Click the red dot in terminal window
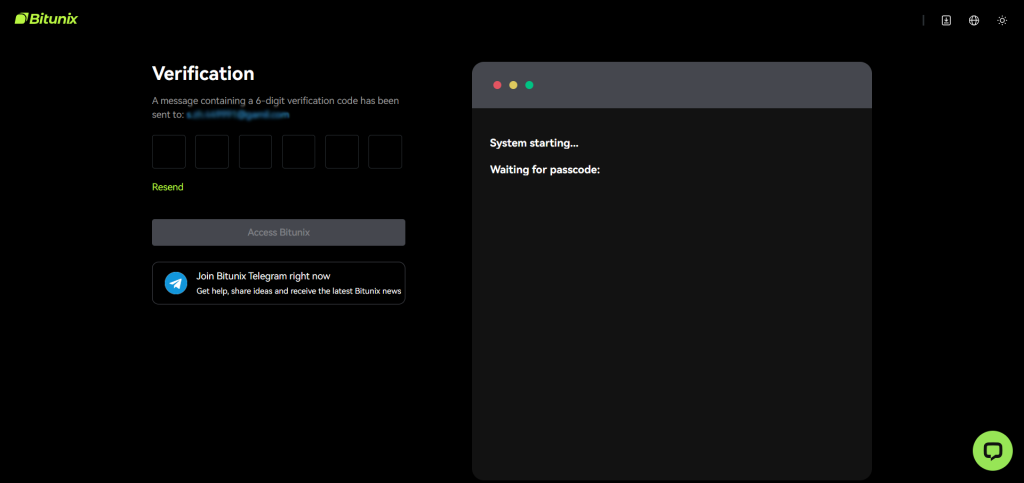The width and height of the screenshot is (1024, 483). (497, 85)
